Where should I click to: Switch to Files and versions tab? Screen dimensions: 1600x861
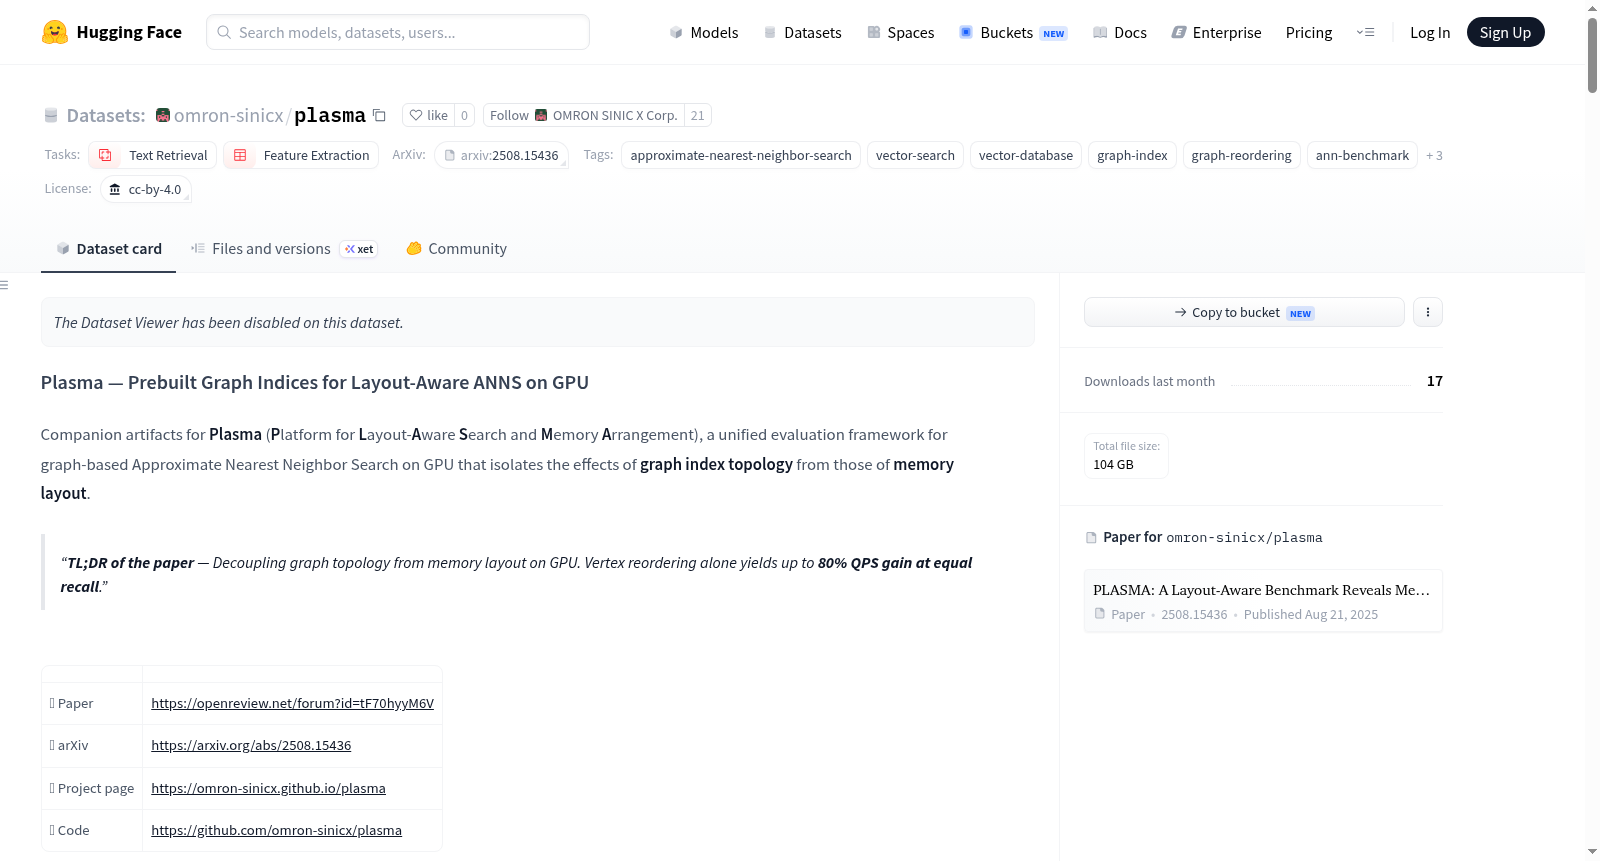click(x=284, y=249)
